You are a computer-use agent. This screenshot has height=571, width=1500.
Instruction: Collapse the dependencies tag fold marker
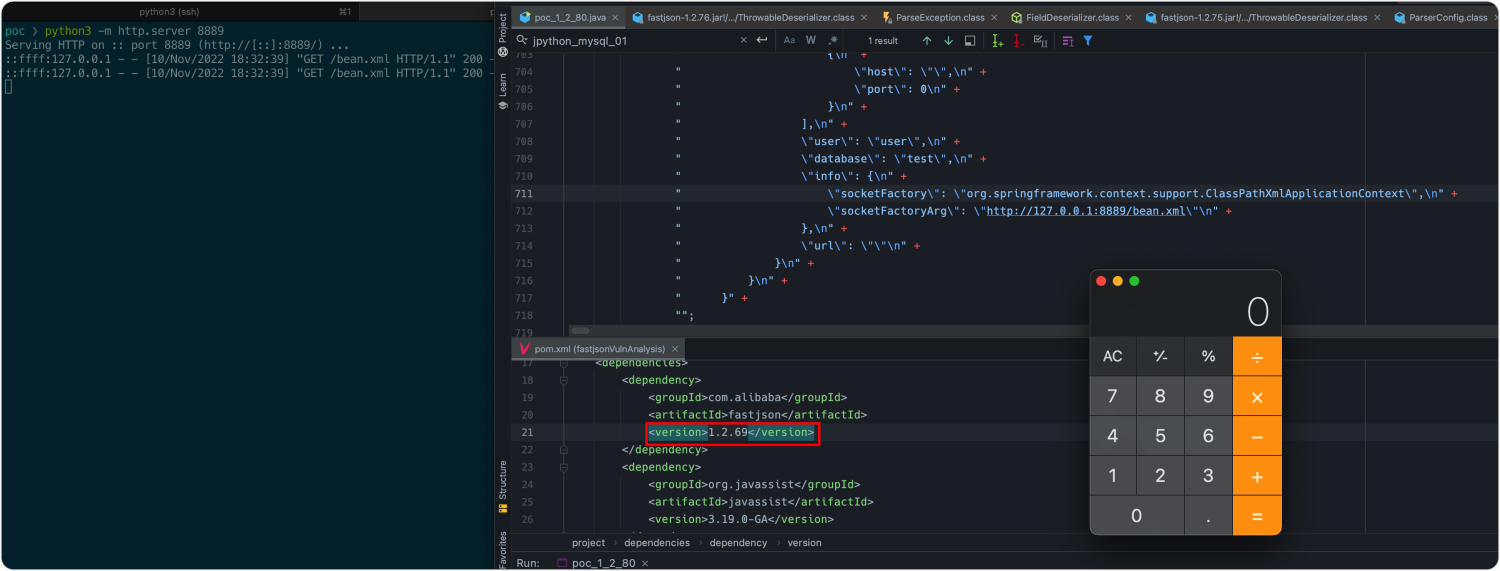(564, 363)
